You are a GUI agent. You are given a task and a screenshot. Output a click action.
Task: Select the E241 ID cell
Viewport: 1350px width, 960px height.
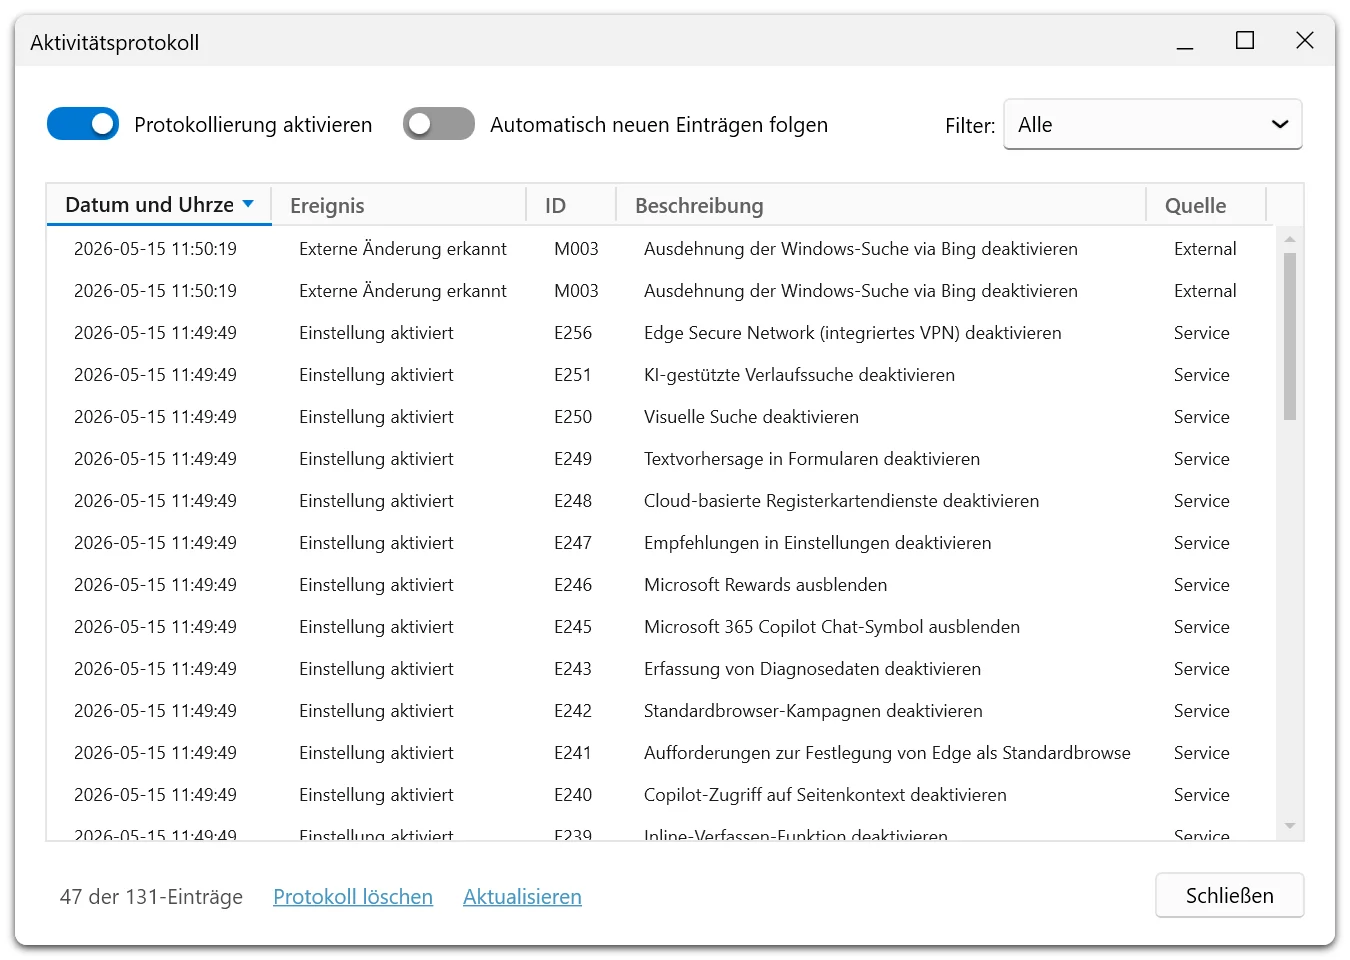coord(573,753)
